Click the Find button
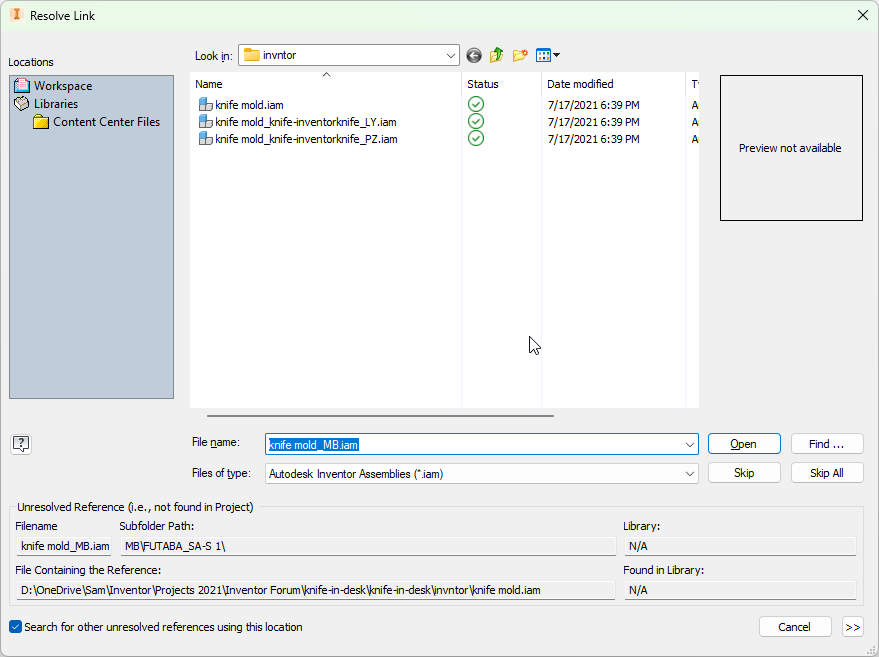 pyautogui.click(x=827, y=443)
